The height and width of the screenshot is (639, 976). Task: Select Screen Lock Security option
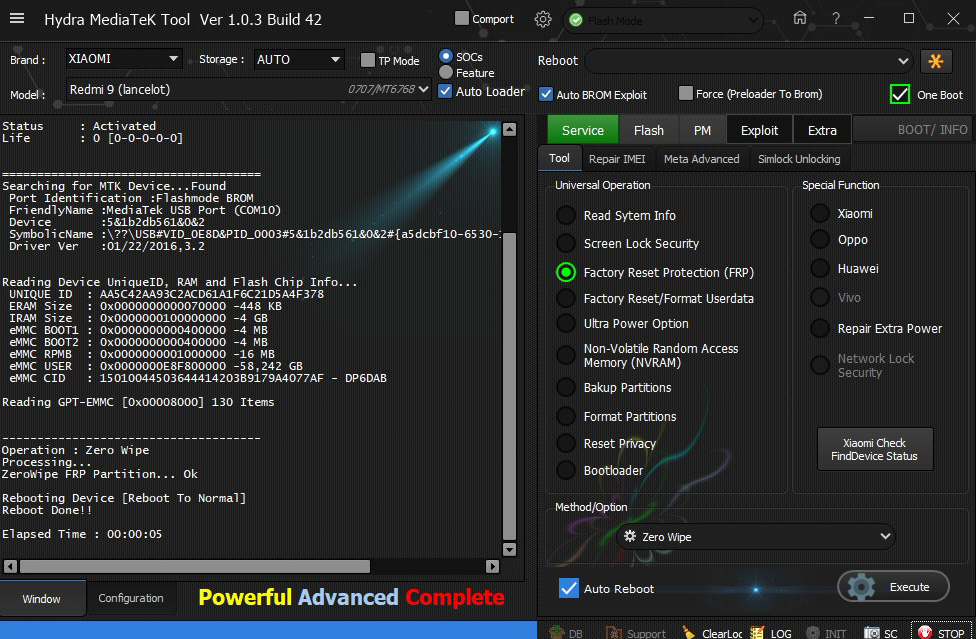(x=566, y=243)
